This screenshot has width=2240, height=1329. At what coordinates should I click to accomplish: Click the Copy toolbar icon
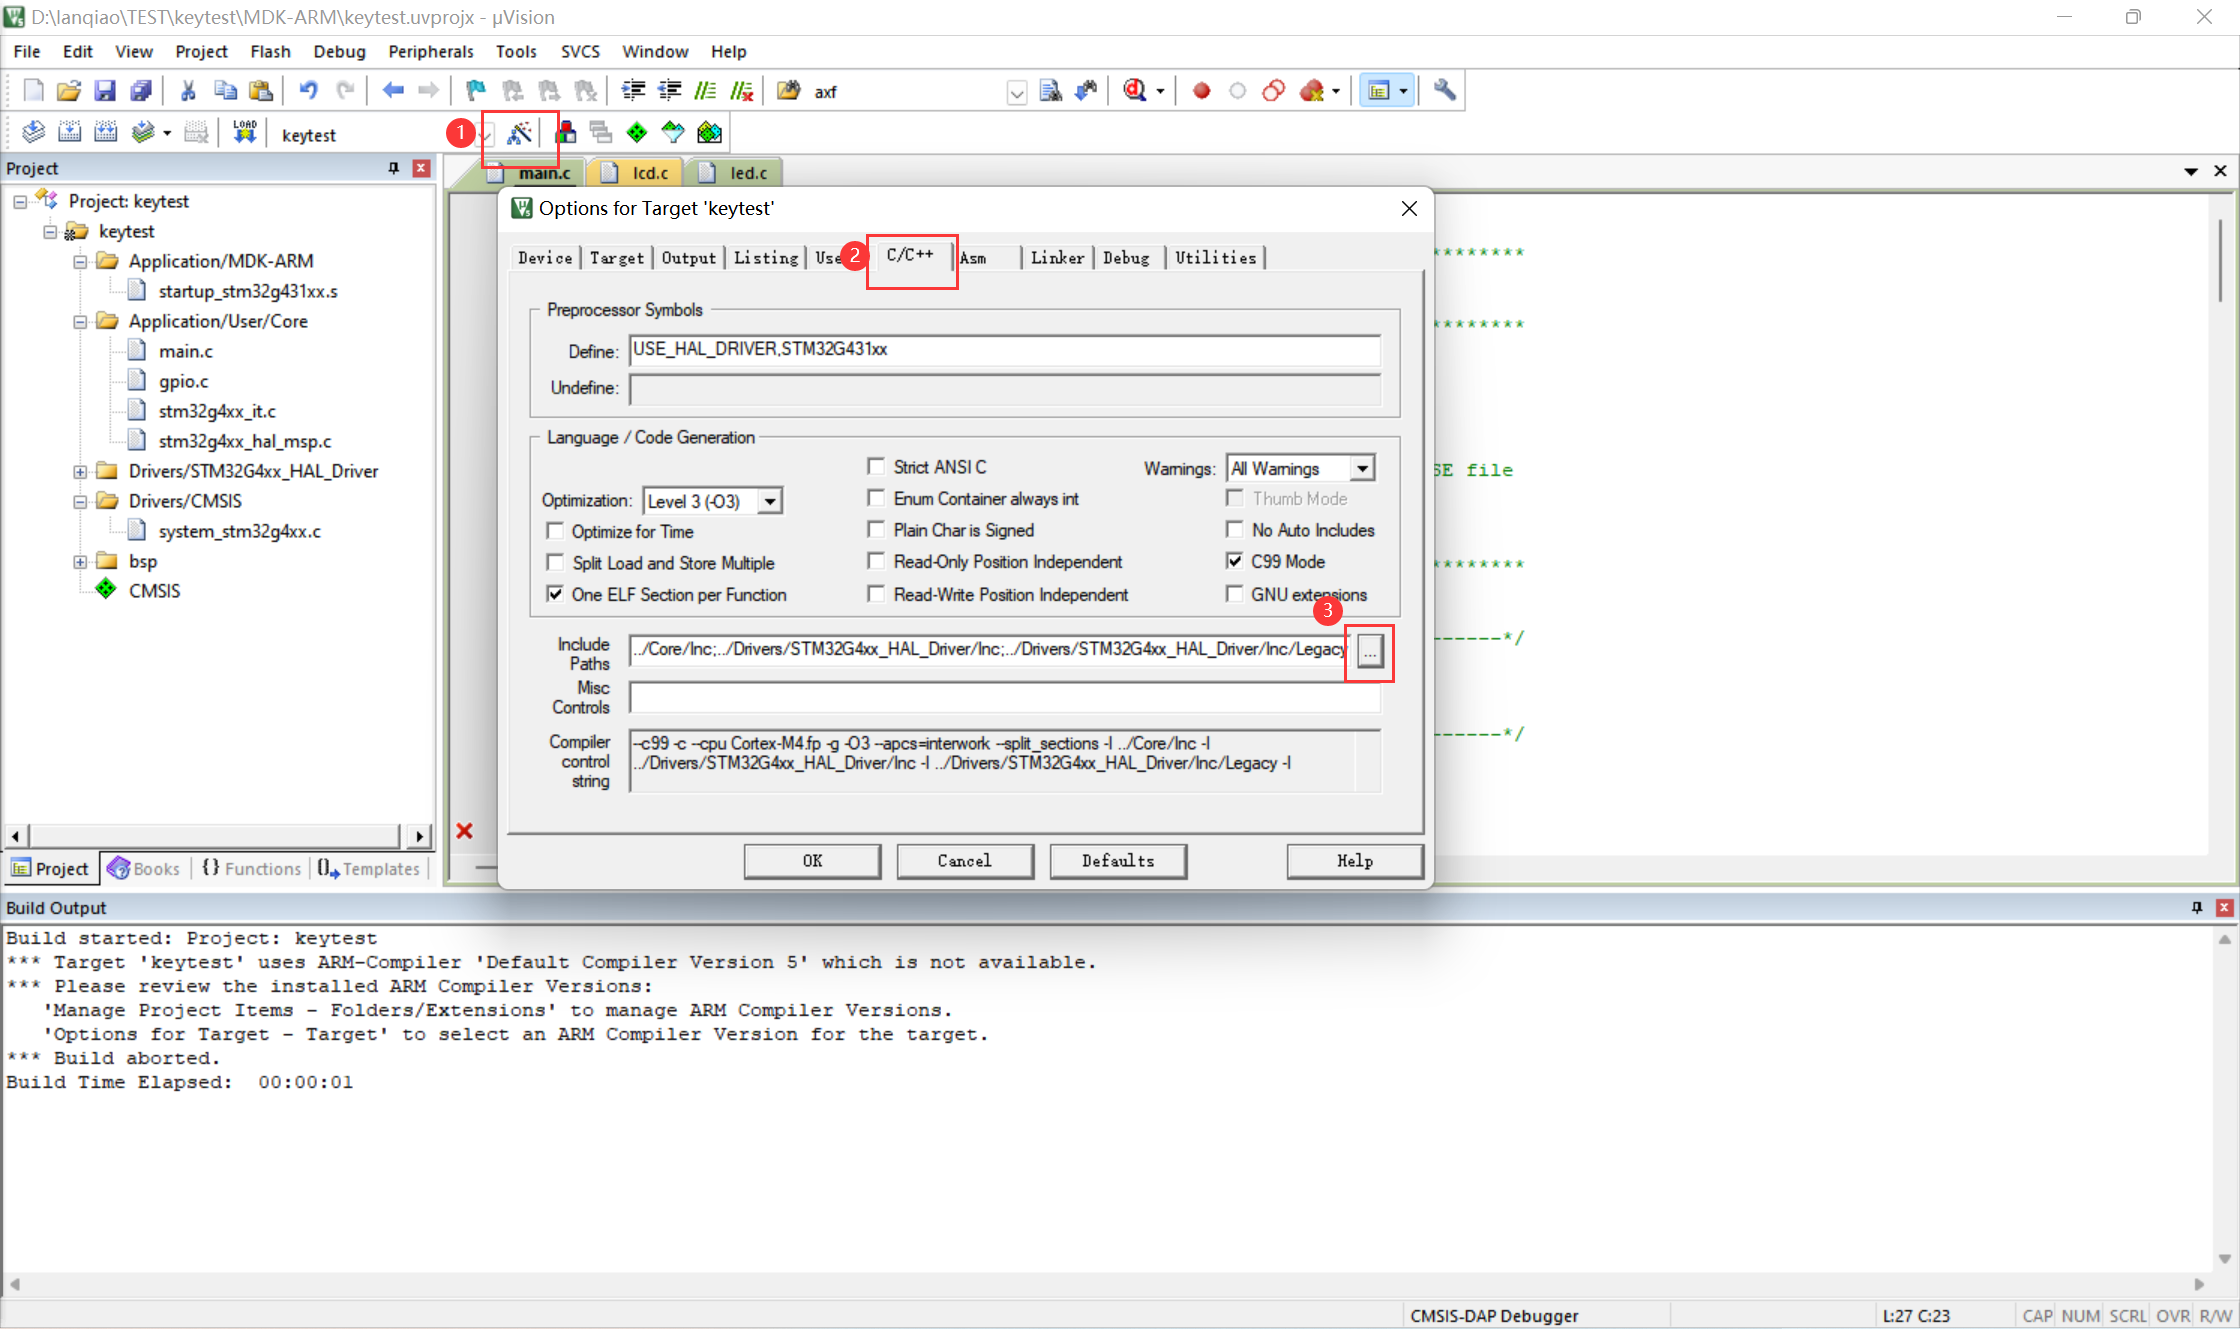[x=225, y=91]
